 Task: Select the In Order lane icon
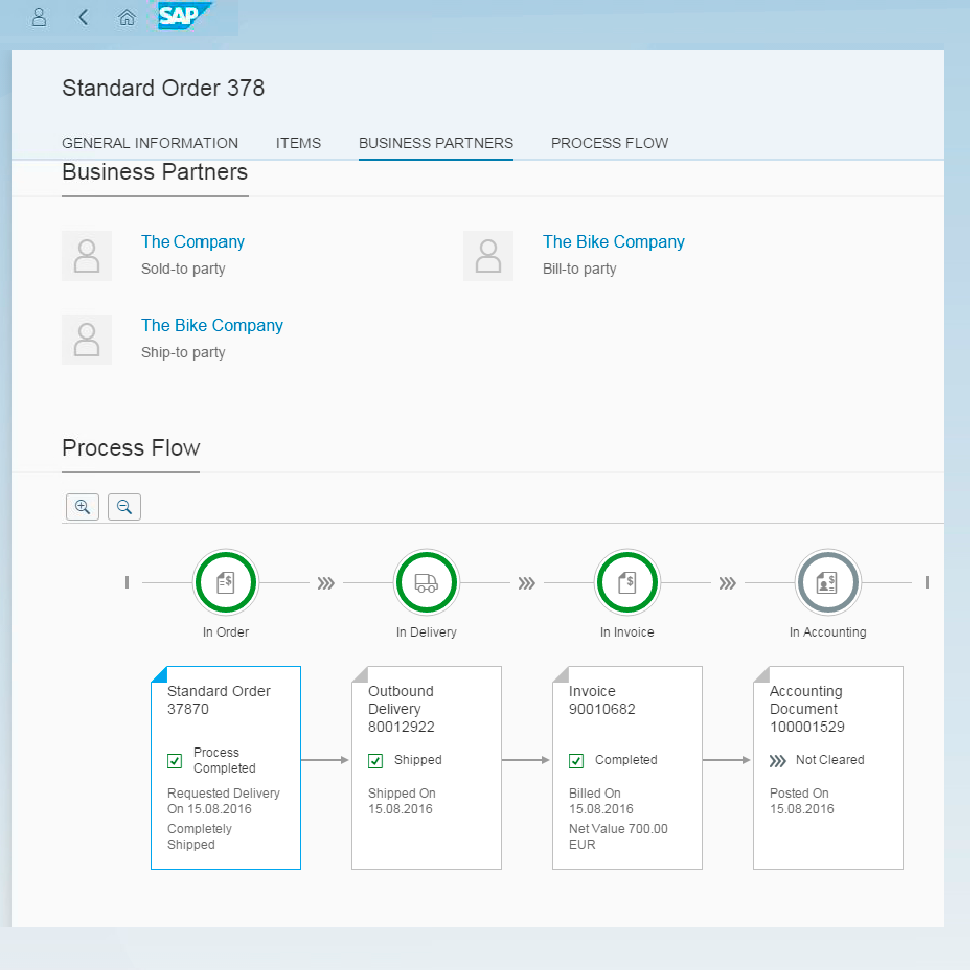coord(225,583)
